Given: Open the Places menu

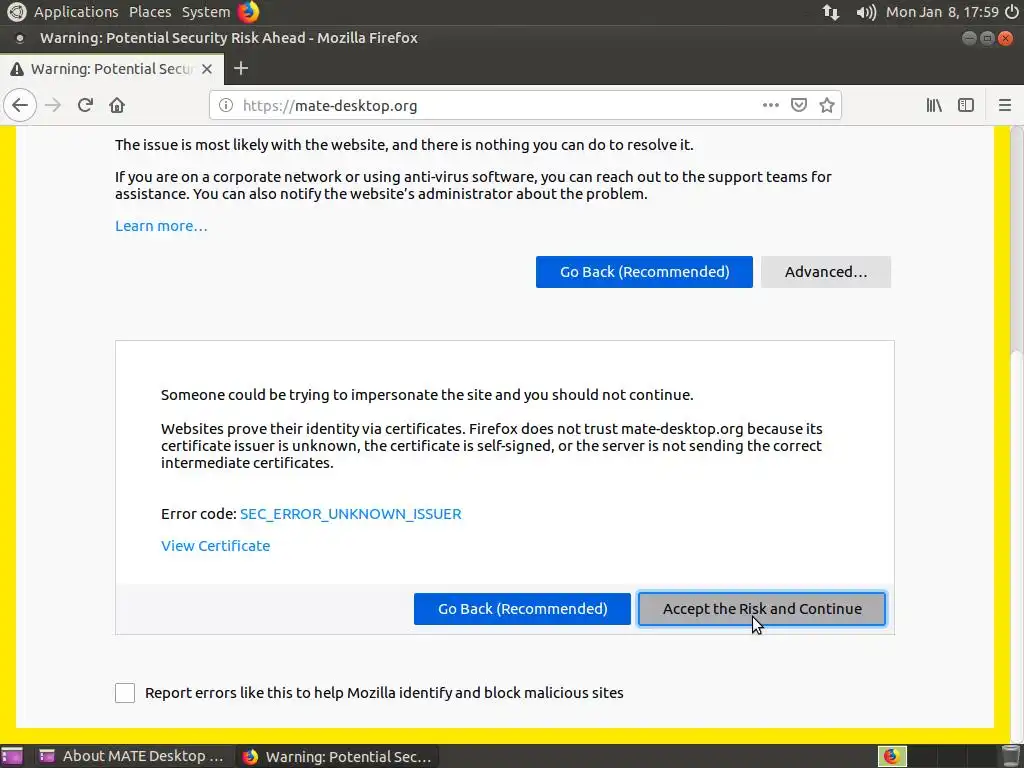Looking at the screenshot, I should coord(150,12).
